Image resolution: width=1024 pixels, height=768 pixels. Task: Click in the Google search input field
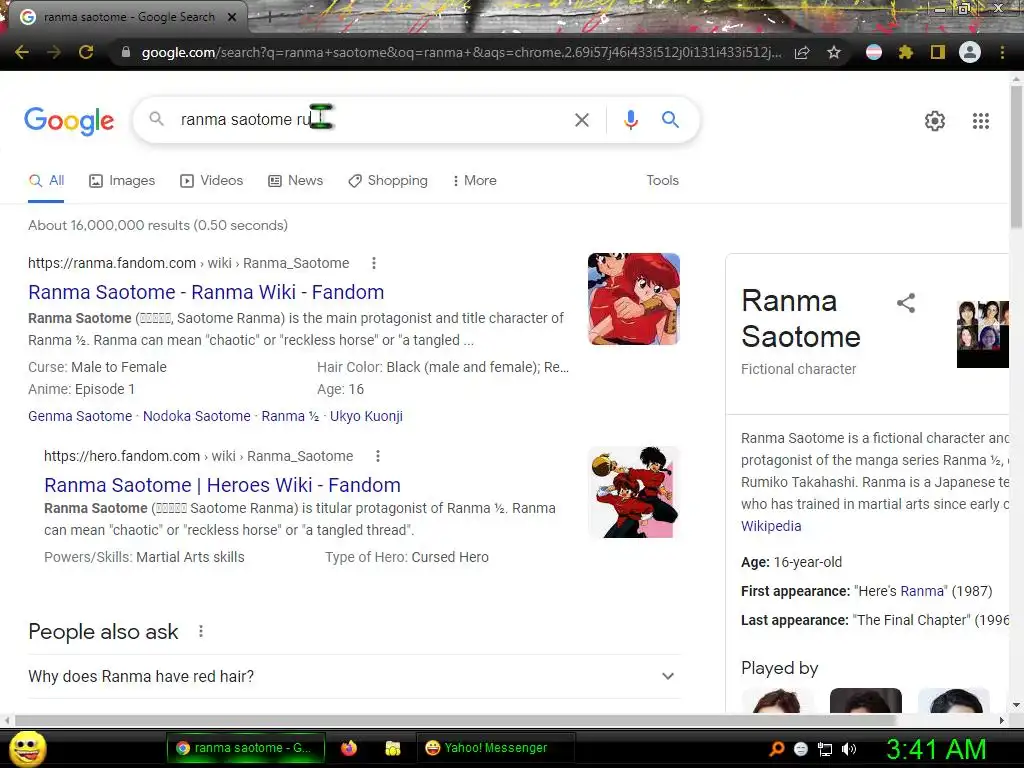pyautogui.click(x=372, y=120)
